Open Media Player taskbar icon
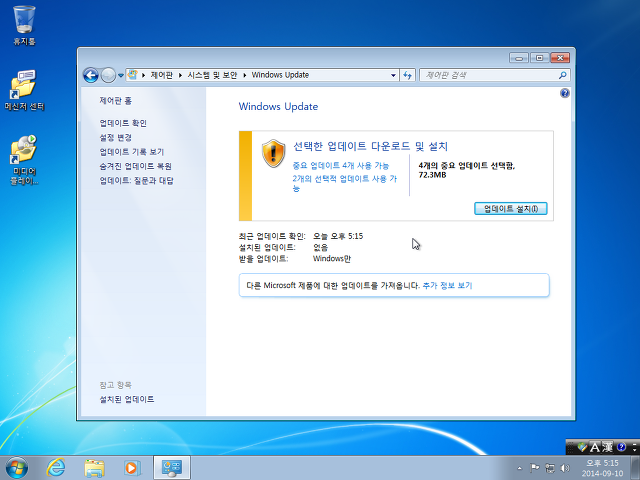This screenshot has width=640, height=480. [x=132, y=468]
